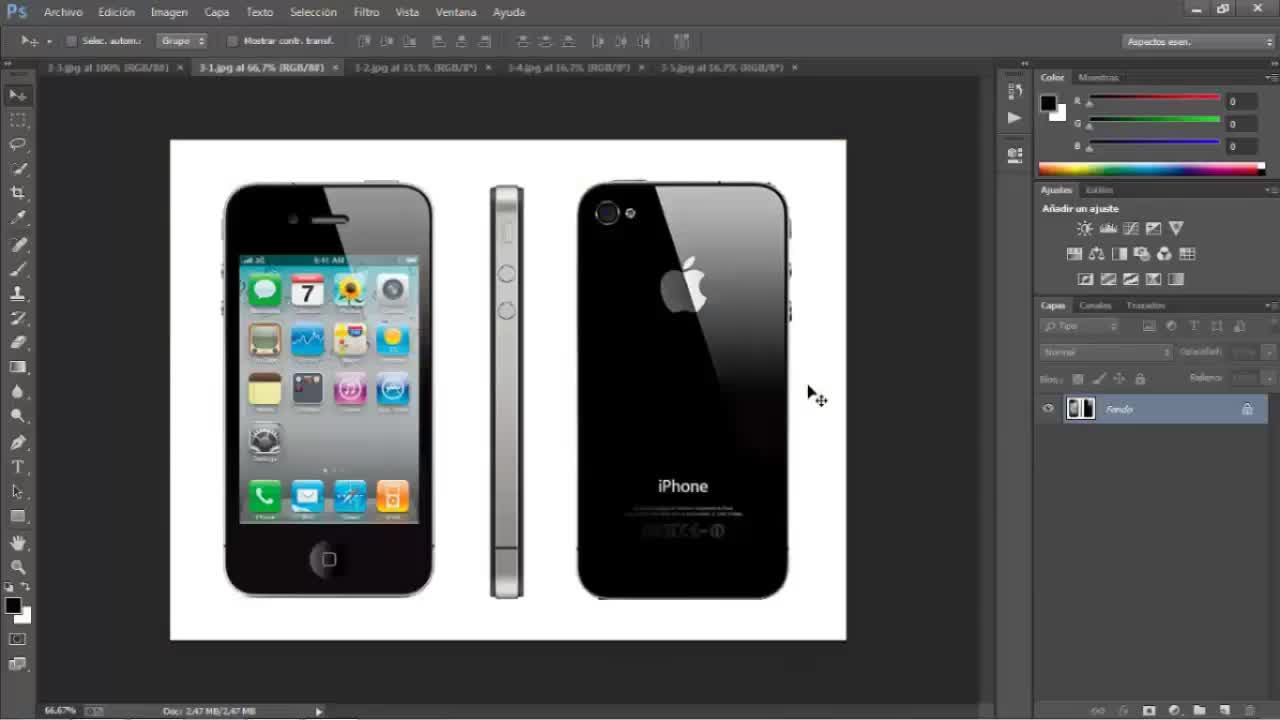1280x720 pixels.
Task: Toggle lock image pixels brush icon
Action: point(1099,379)
